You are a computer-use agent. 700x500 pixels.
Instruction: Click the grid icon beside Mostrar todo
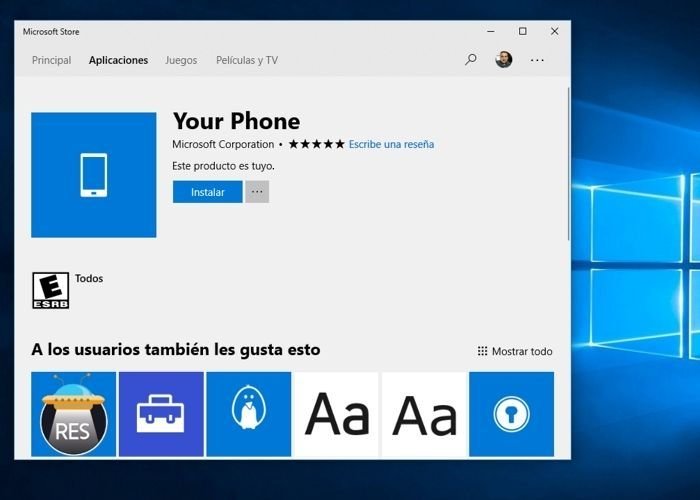483,351
